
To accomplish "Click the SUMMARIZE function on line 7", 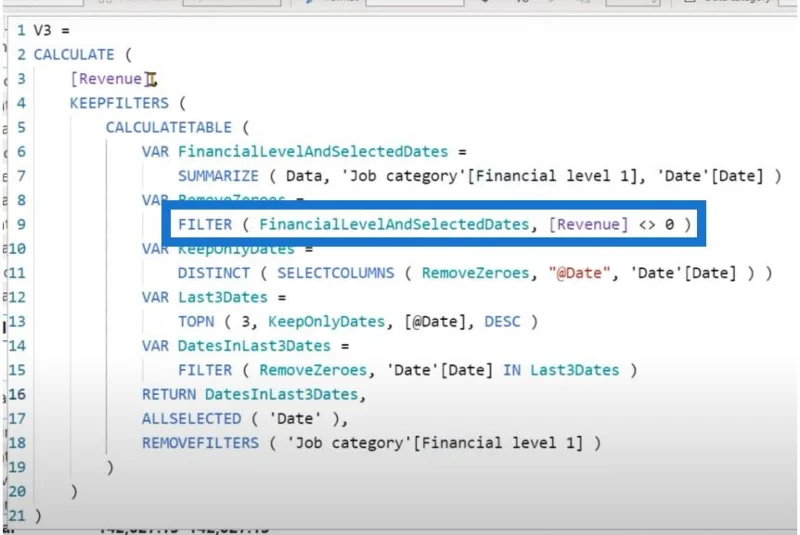I will pos(218,176).
